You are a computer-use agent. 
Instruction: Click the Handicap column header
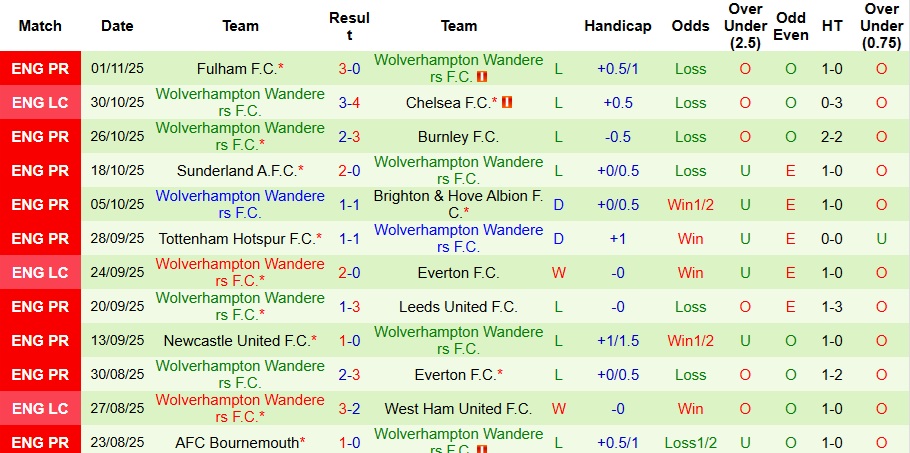(x=617, y=26)
